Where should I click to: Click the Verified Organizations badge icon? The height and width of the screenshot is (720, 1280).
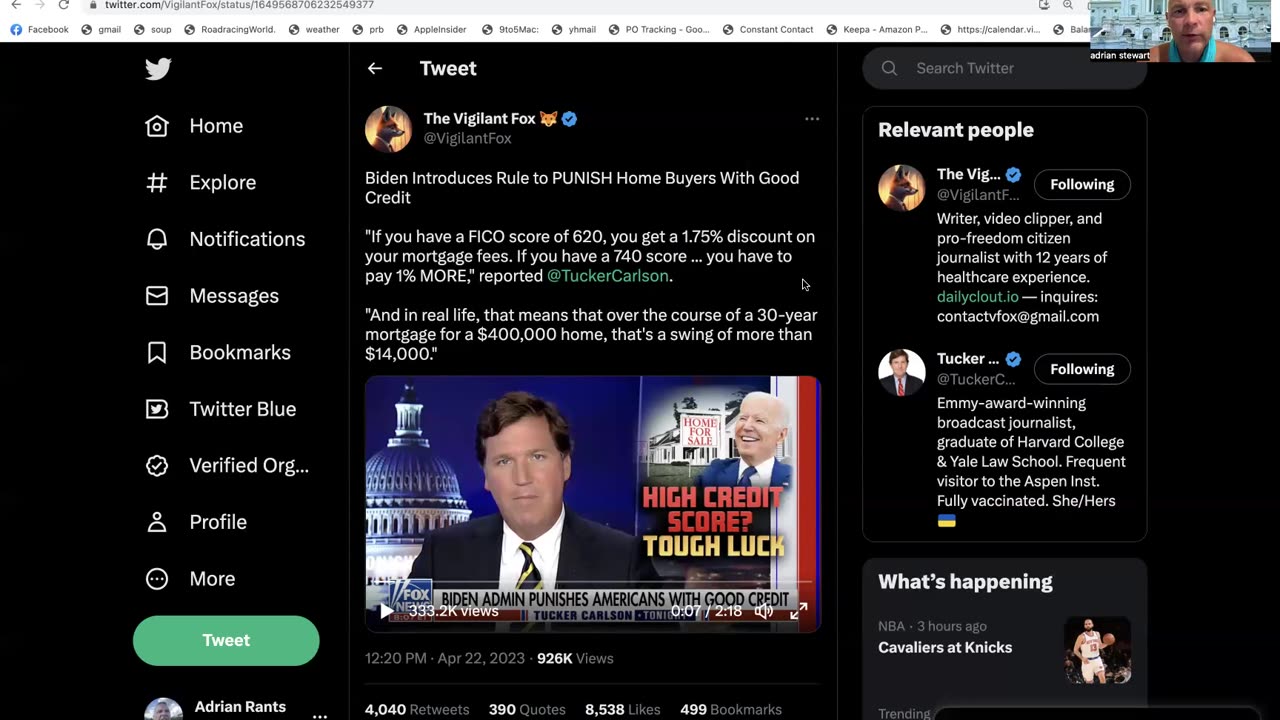point(157,465)
